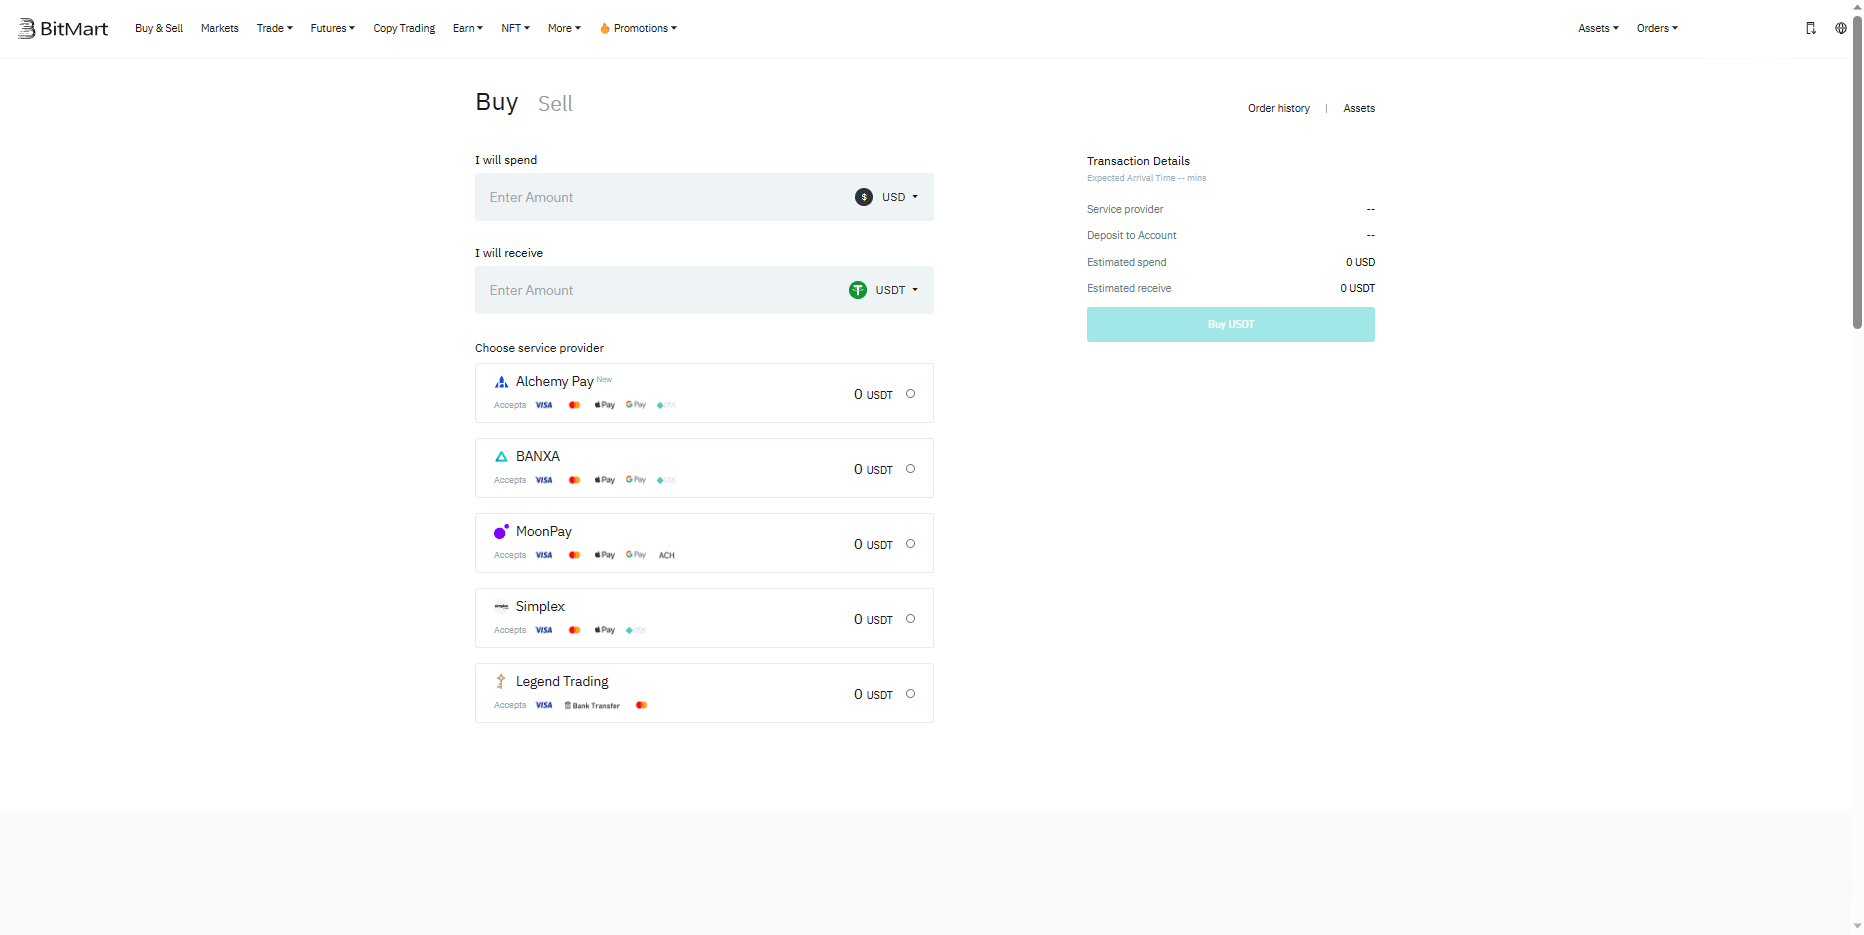Open the Assets link beside Order history

[1359, 108]
